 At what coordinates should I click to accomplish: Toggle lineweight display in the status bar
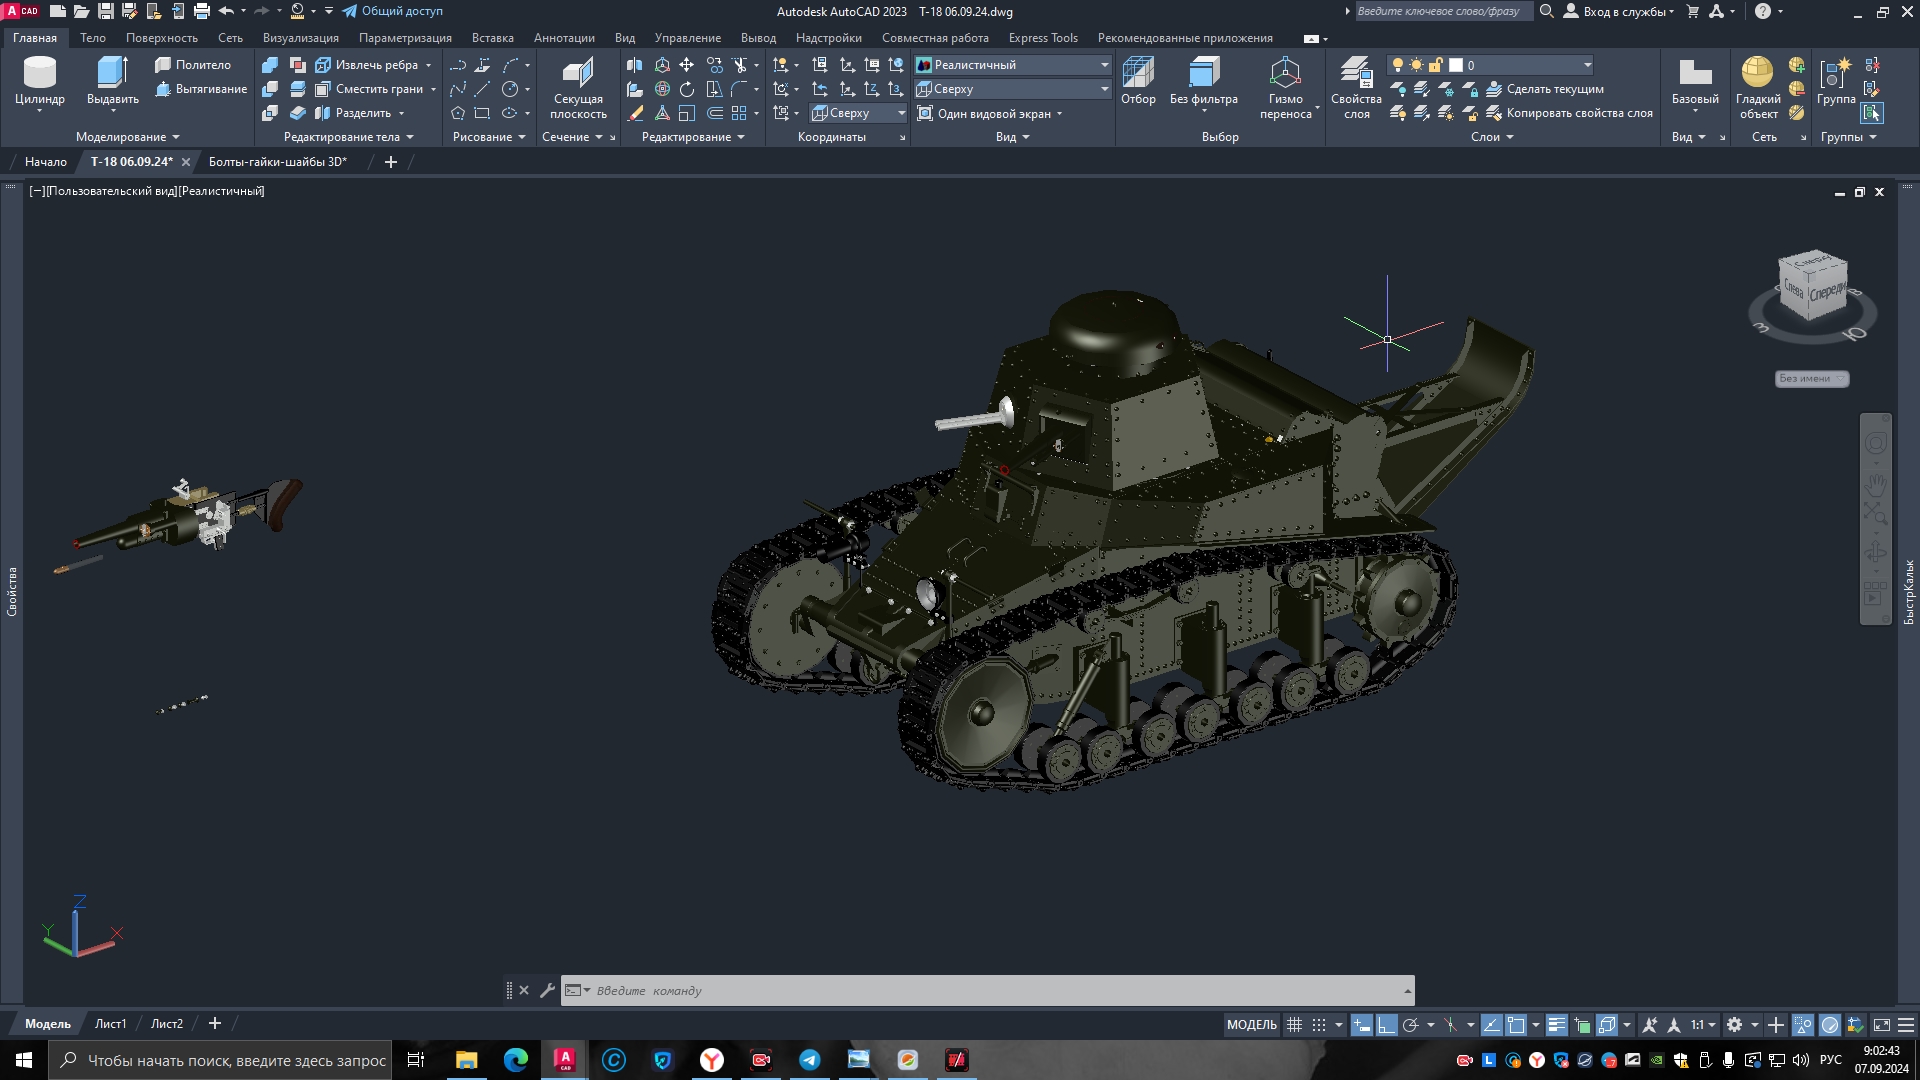coord(1557,1025)
